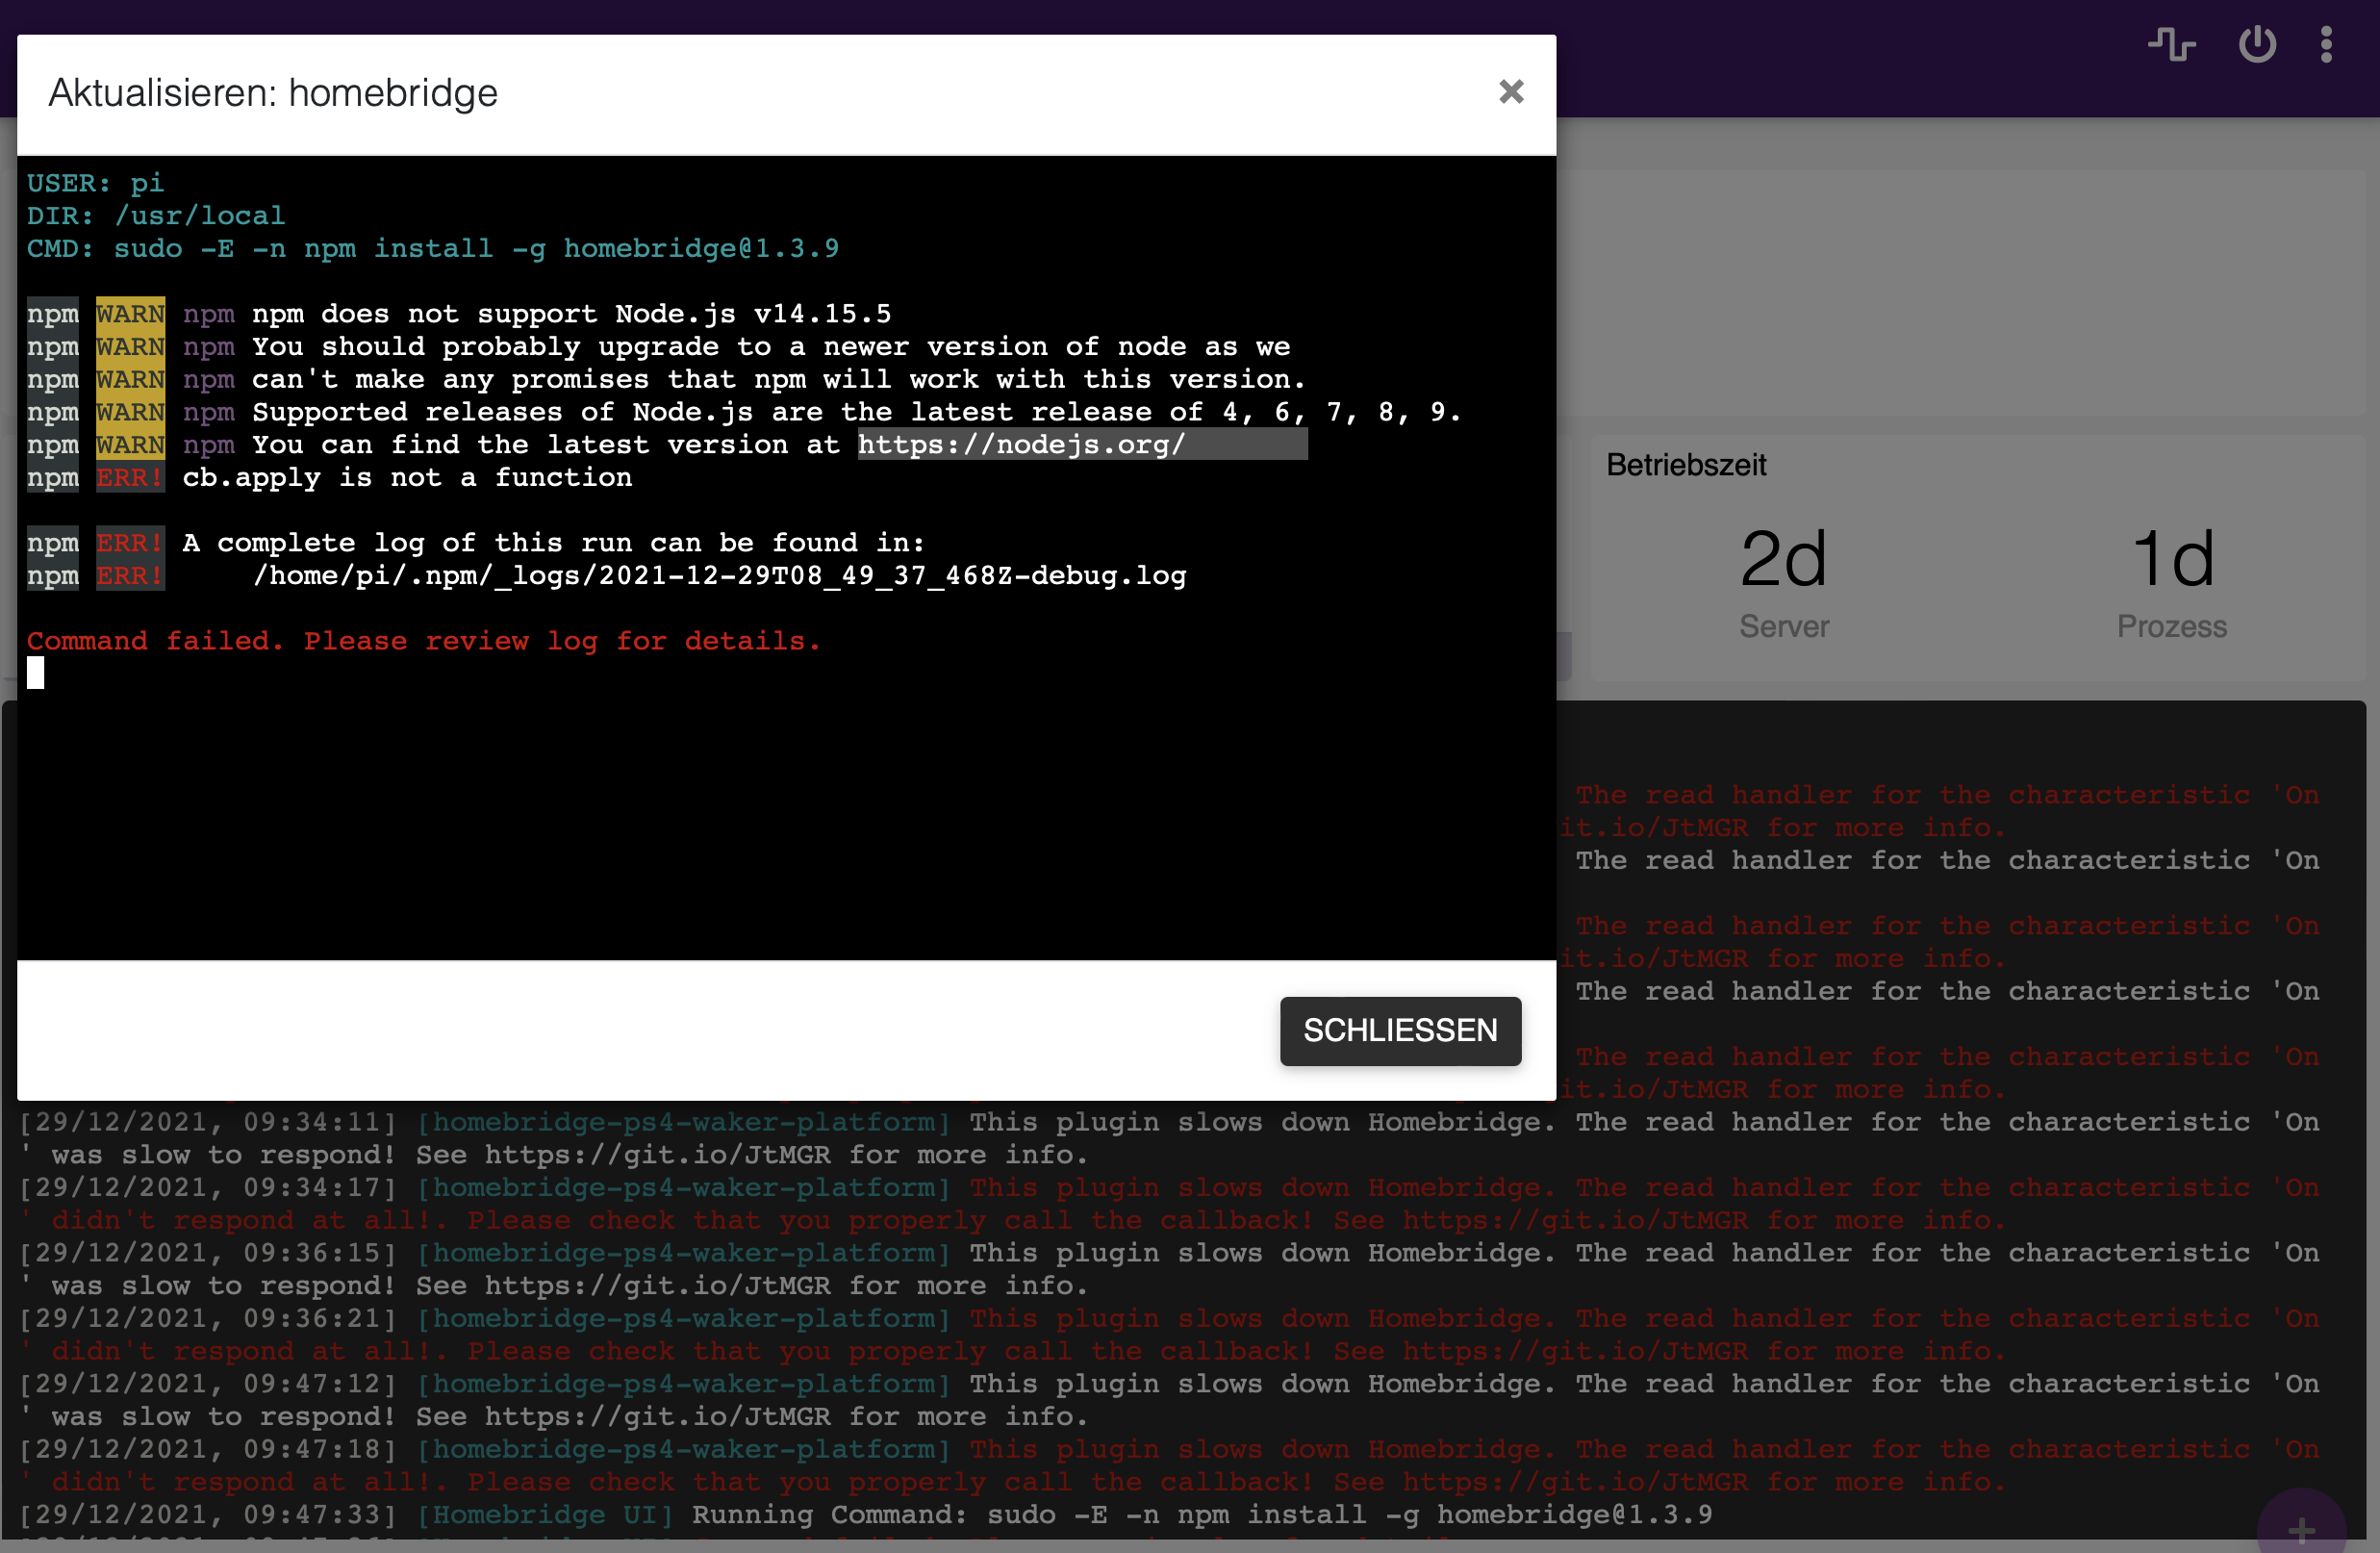Click homebridge-ps4-waker-platform tag at 09:36:15
This screenshot has height=1553, width=2380.
click(683, 1253)
